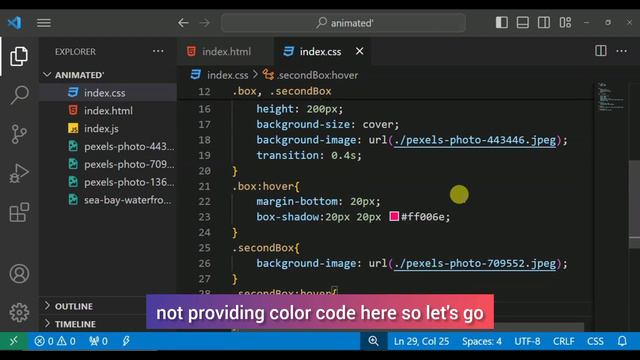Change language mode via CSS indicator
The width and height of the screenshot is (640, 360).
pyautogui.click(x=595, y=341)
